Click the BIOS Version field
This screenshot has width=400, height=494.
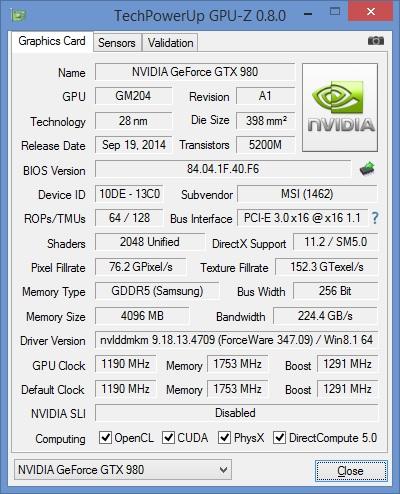point(223,169)
